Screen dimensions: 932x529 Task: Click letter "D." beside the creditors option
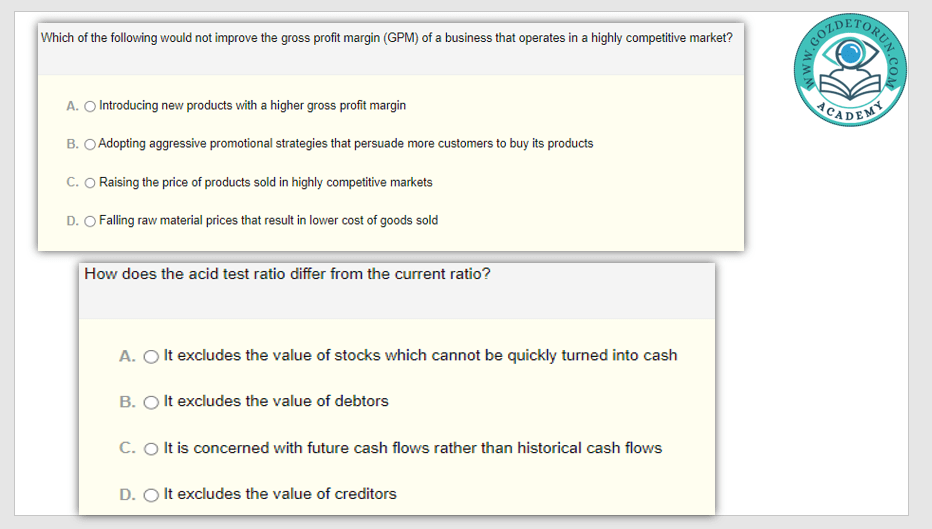point(128,494)
